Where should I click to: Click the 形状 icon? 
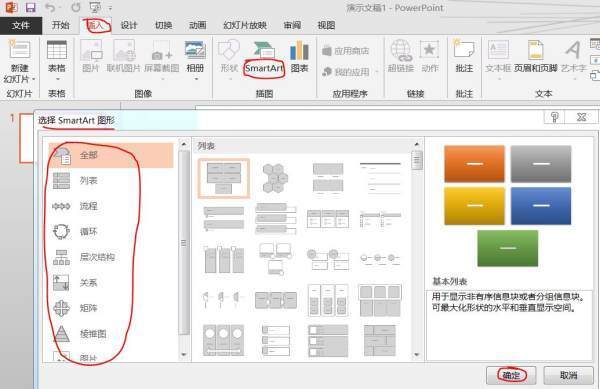click(x=229, y=50)
